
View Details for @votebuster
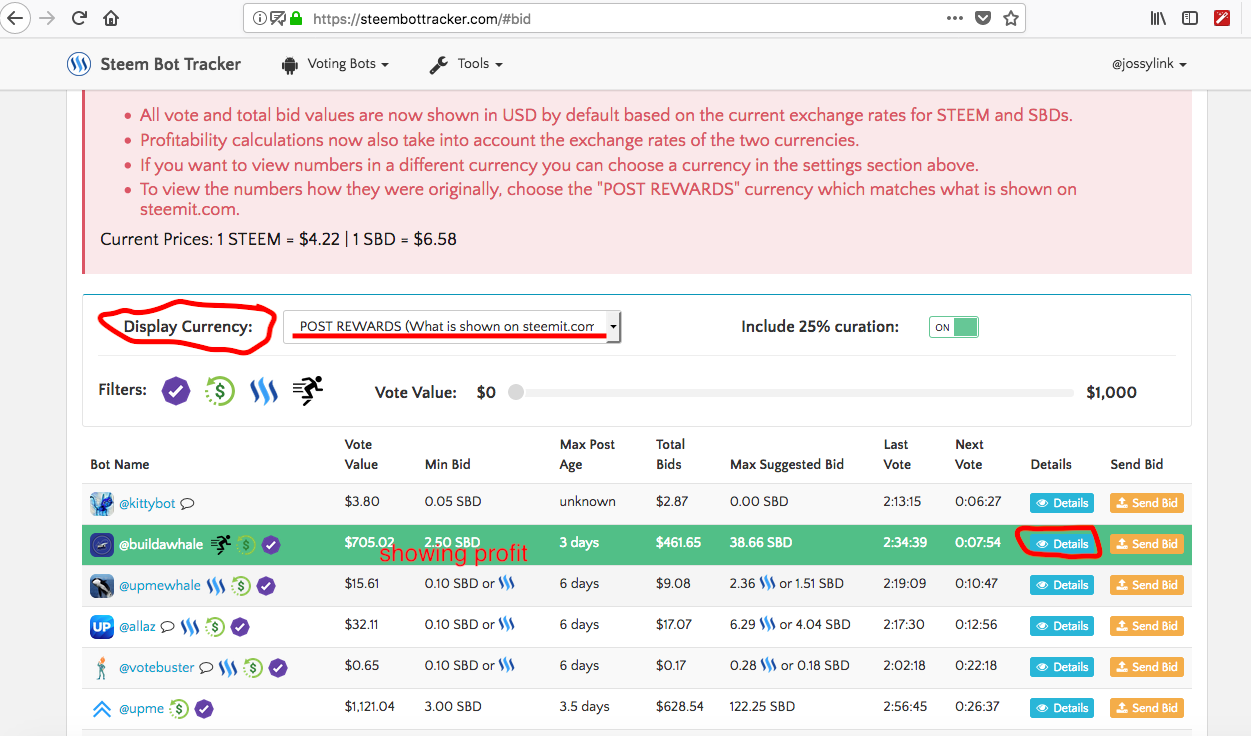pos(1061,667)
